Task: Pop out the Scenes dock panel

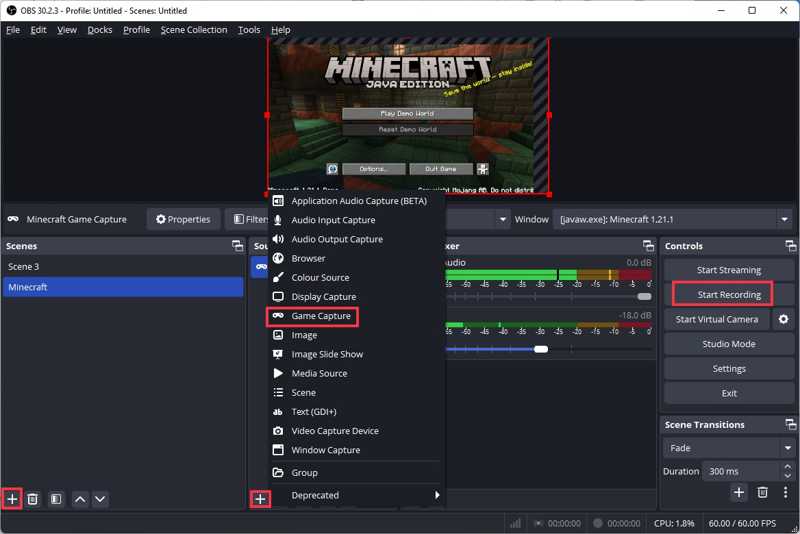Action: [x=237, y=246]
